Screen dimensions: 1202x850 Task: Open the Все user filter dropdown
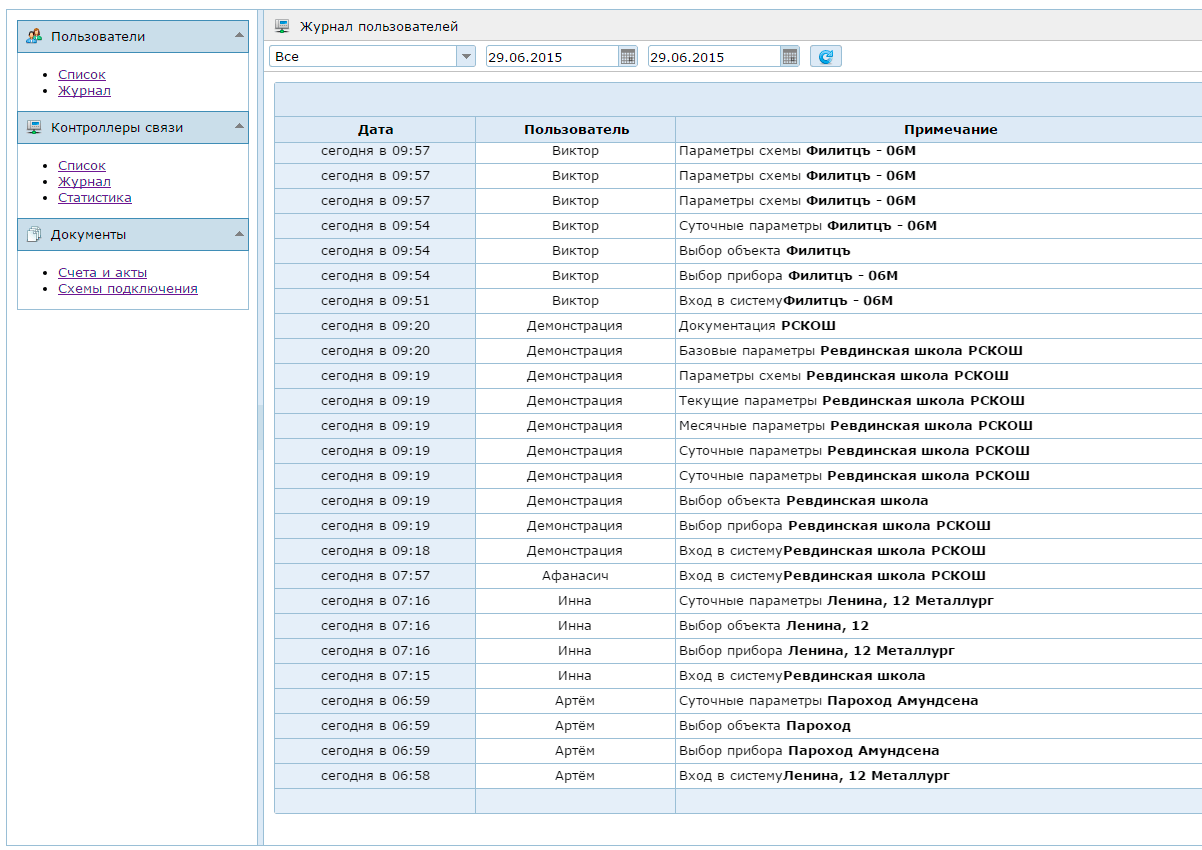tap(465, 57)
